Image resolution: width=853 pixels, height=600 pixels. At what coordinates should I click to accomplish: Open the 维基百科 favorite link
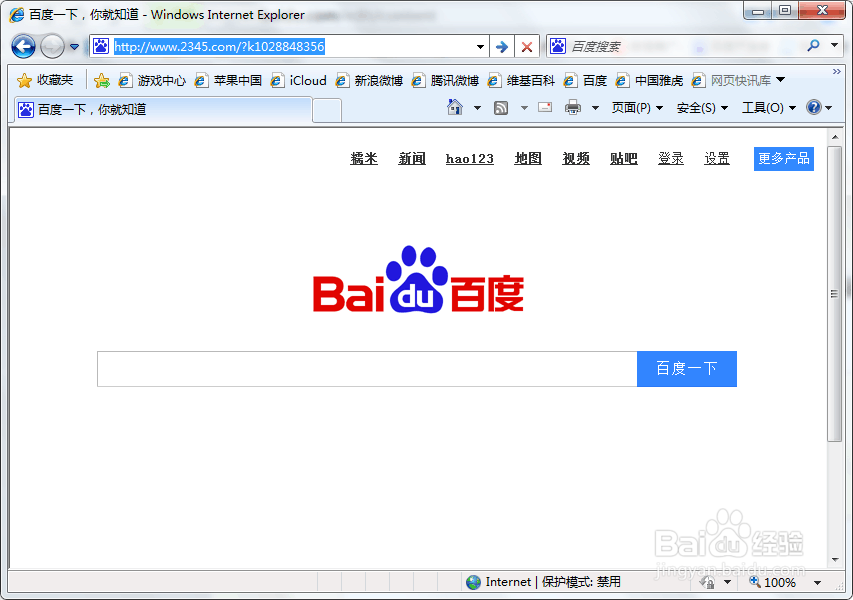pyautogui.click(x=522, y=81)
